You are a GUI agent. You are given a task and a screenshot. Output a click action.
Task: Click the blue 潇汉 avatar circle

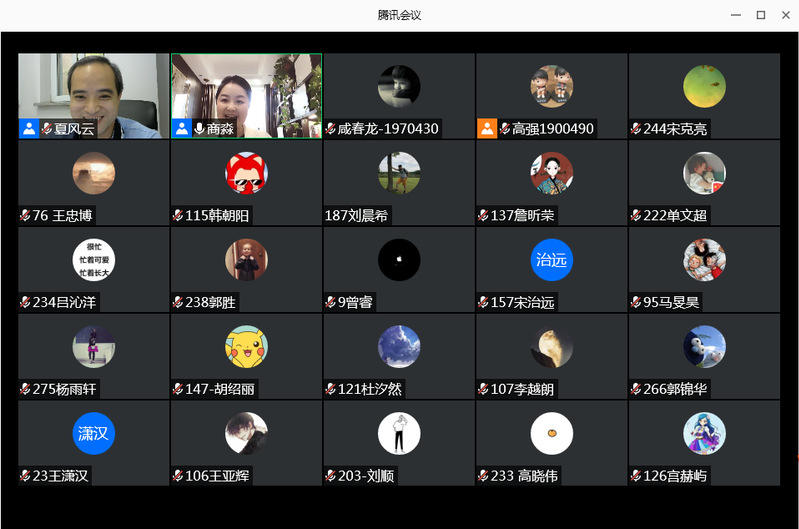tap(94, 433)
